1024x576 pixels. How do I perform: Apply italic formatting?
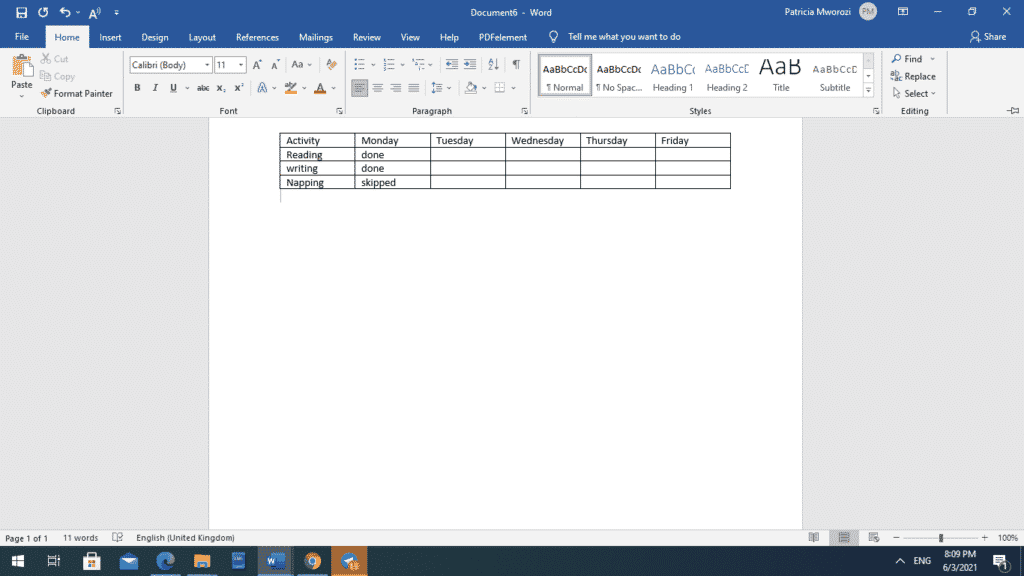coord(152,88)
